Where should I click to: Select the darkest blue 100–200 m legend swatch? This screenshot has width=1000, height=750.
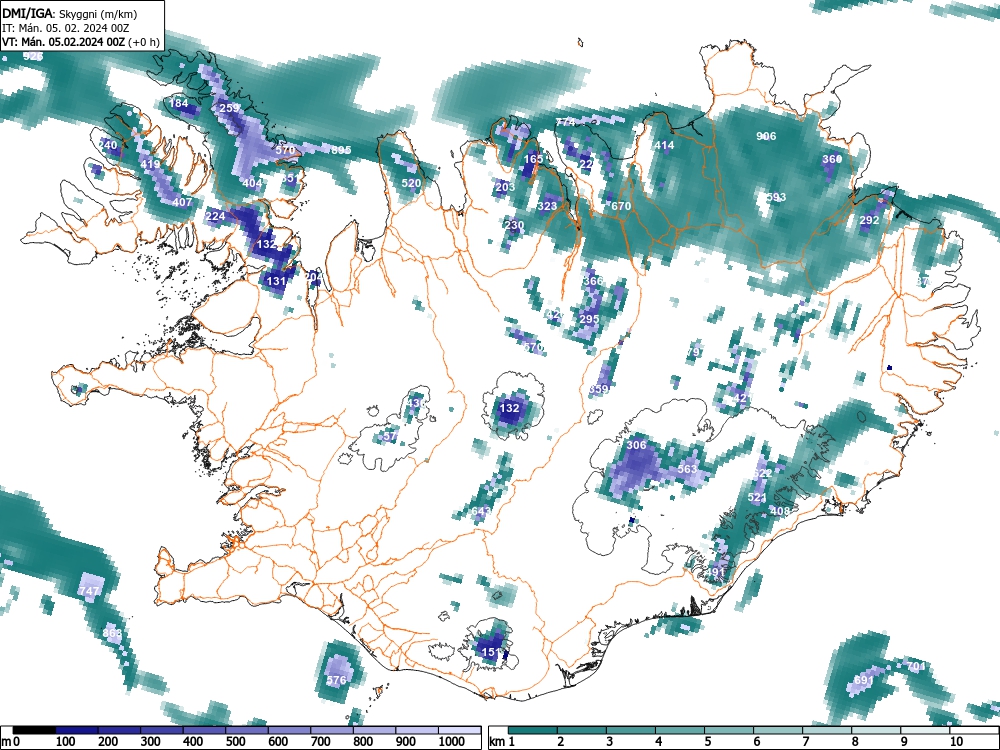pos(77,730)
